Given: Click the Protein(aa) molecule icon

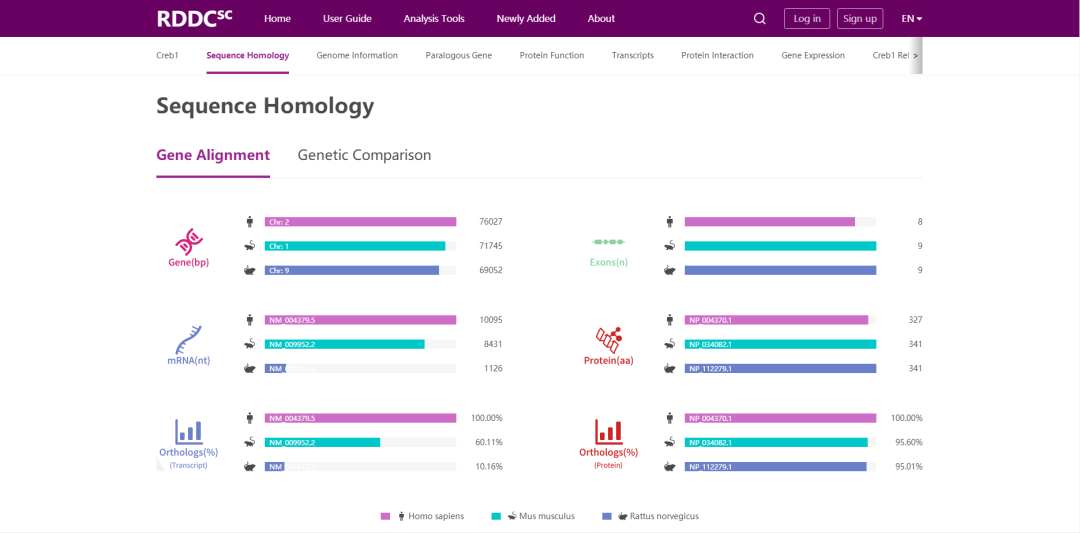Looking at the screenshot, I should pos(608,339).
